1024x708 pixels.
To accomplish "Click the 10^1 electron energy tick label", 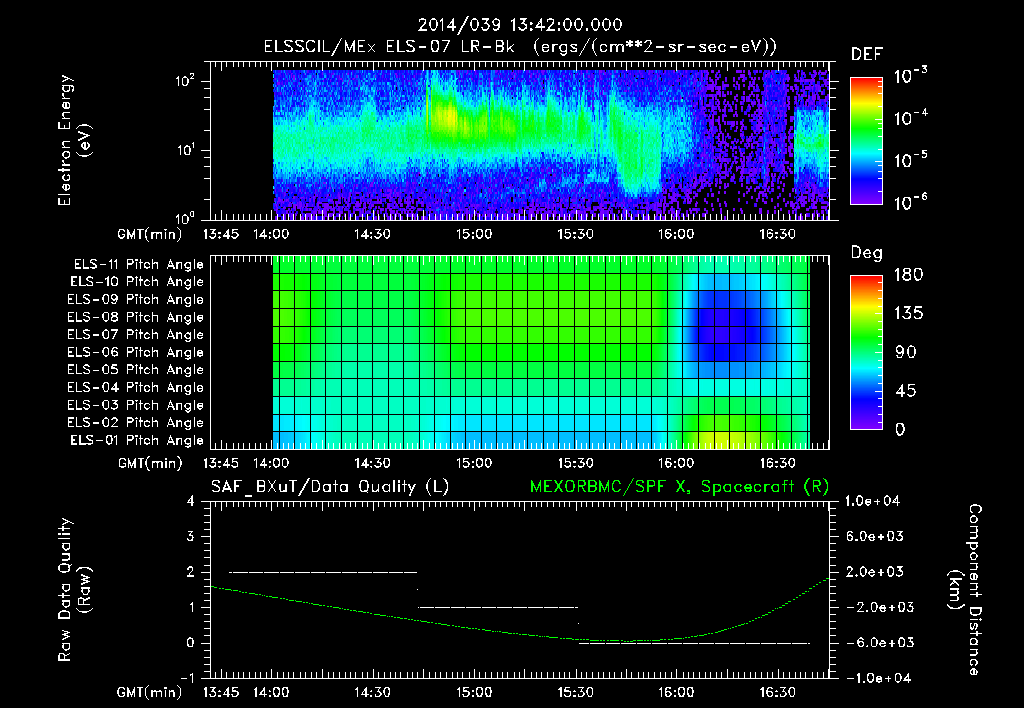I will [x=185, y=150].
